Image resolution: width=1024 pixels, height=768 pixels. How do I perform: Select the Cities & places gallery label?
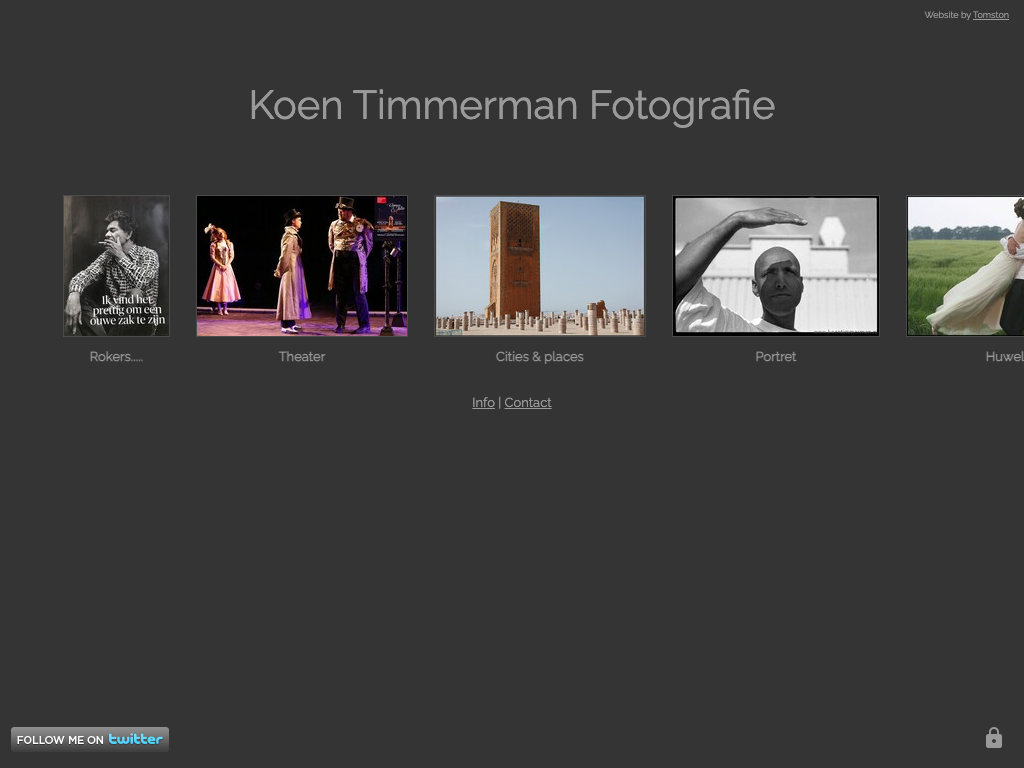[539, 357]
